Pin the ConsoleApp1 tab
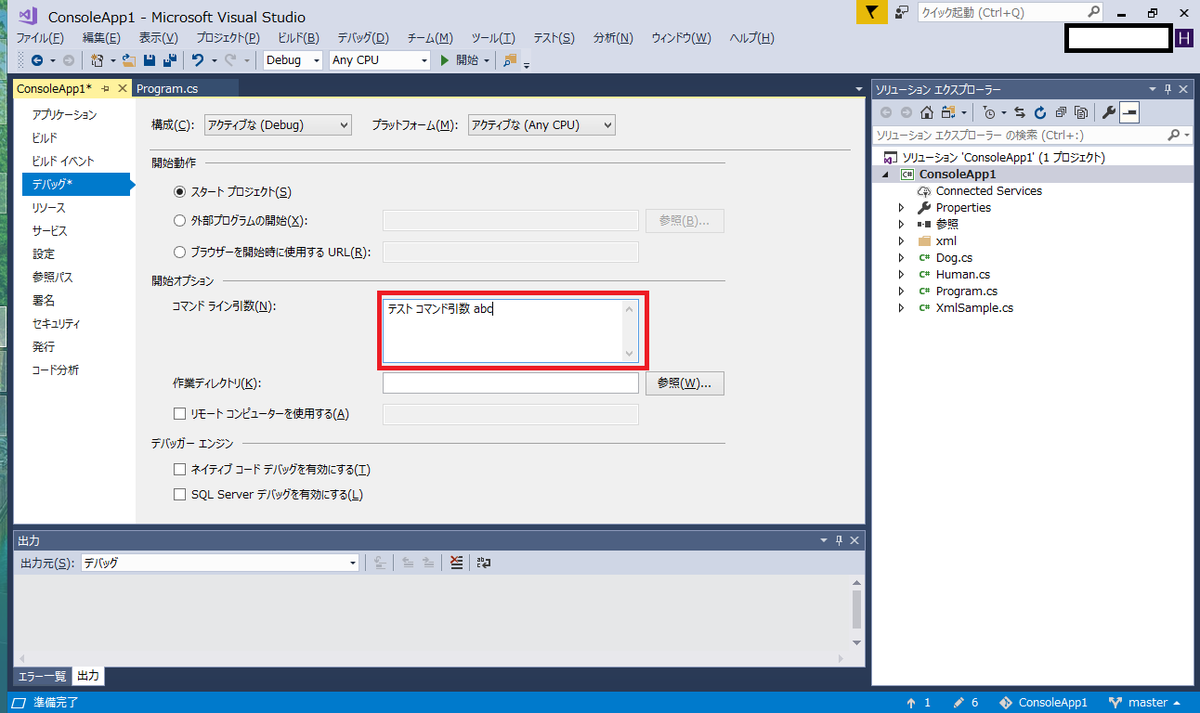This screenshot has width=1200, height=713. 105,89
